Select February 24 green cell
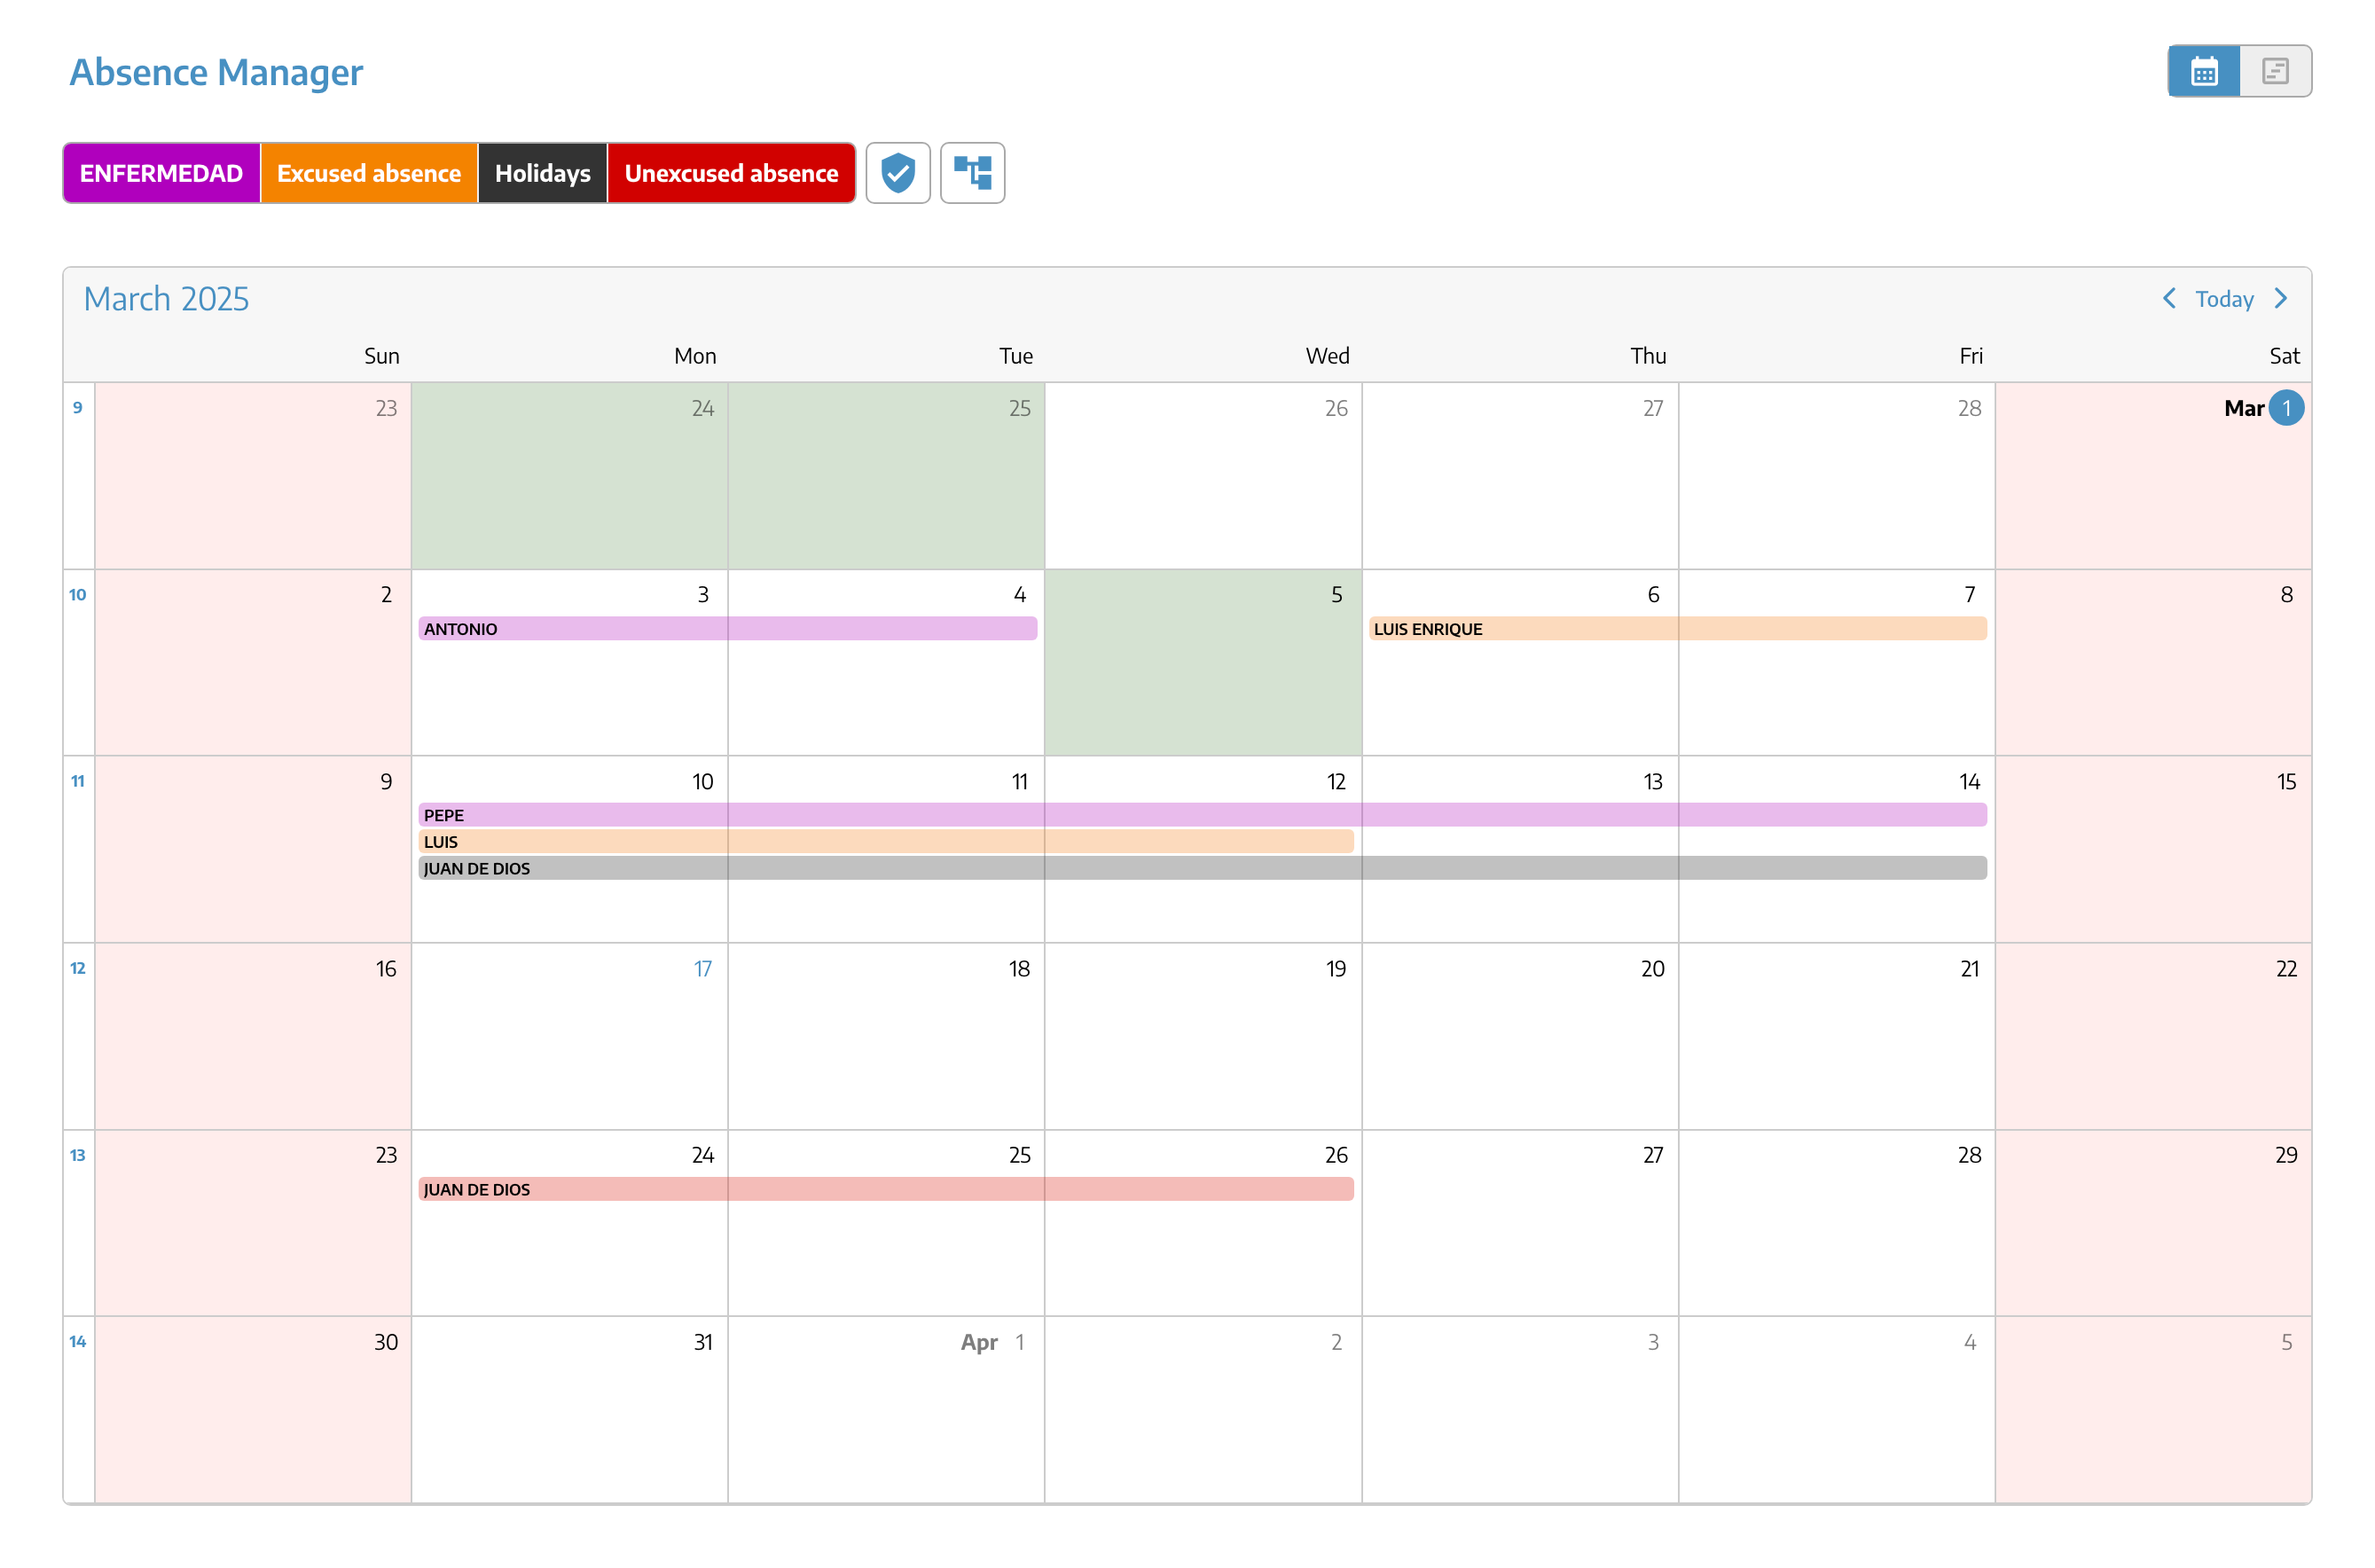 (x=570, y=475)
